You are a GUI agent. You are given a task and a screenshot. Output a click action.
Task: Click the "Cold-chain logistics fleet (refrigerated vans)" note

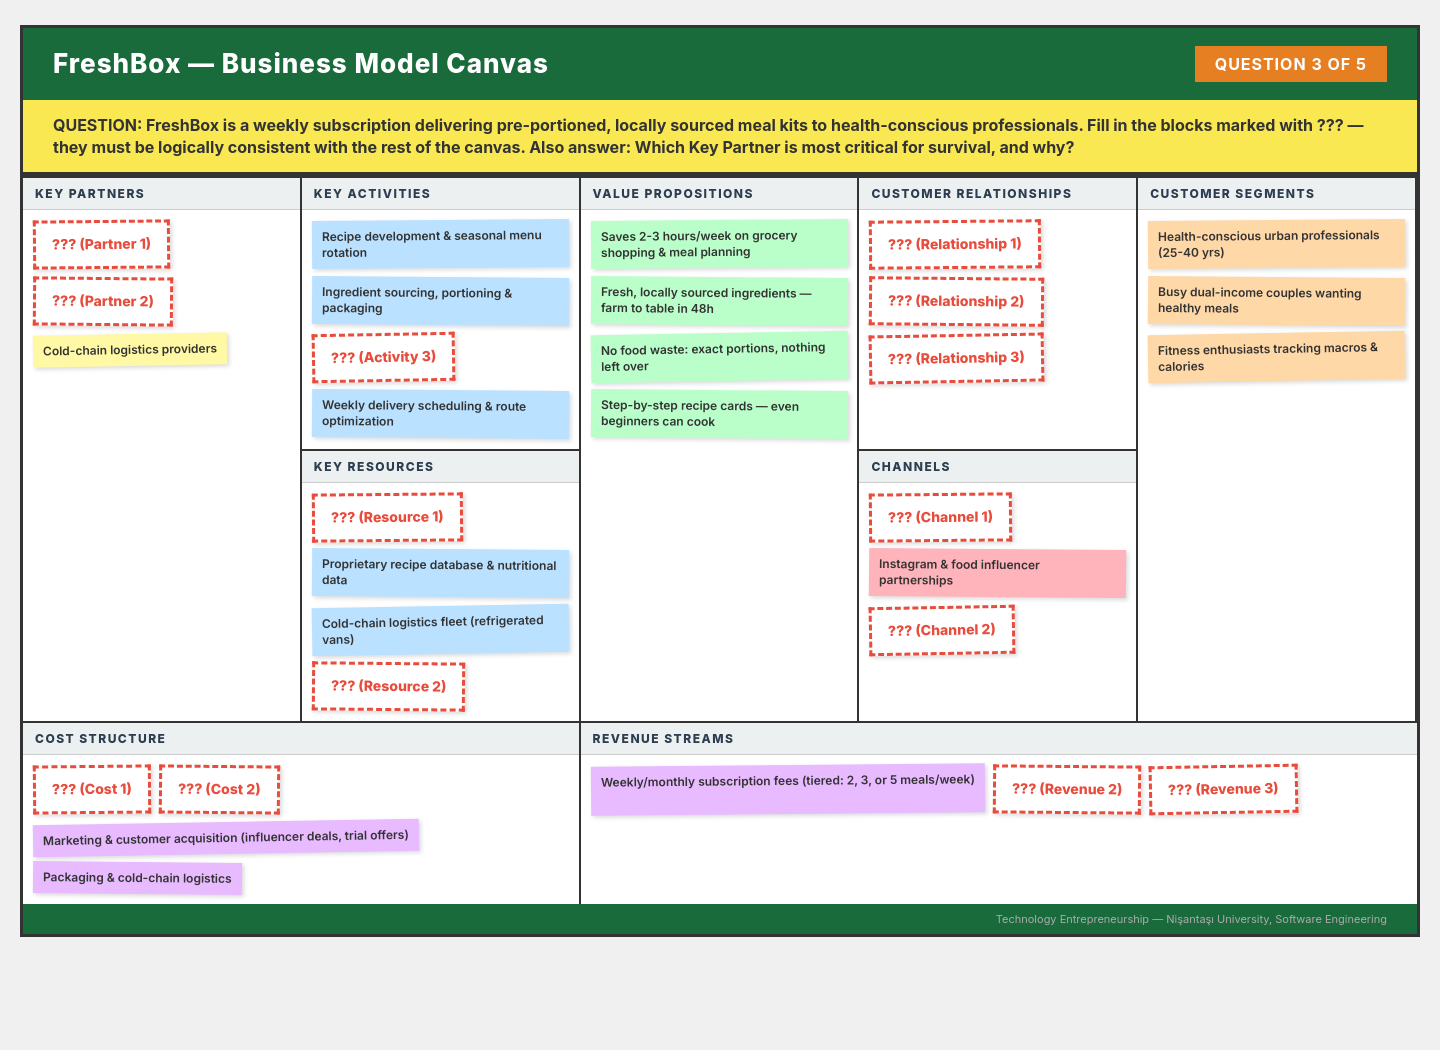coord(440,630)
